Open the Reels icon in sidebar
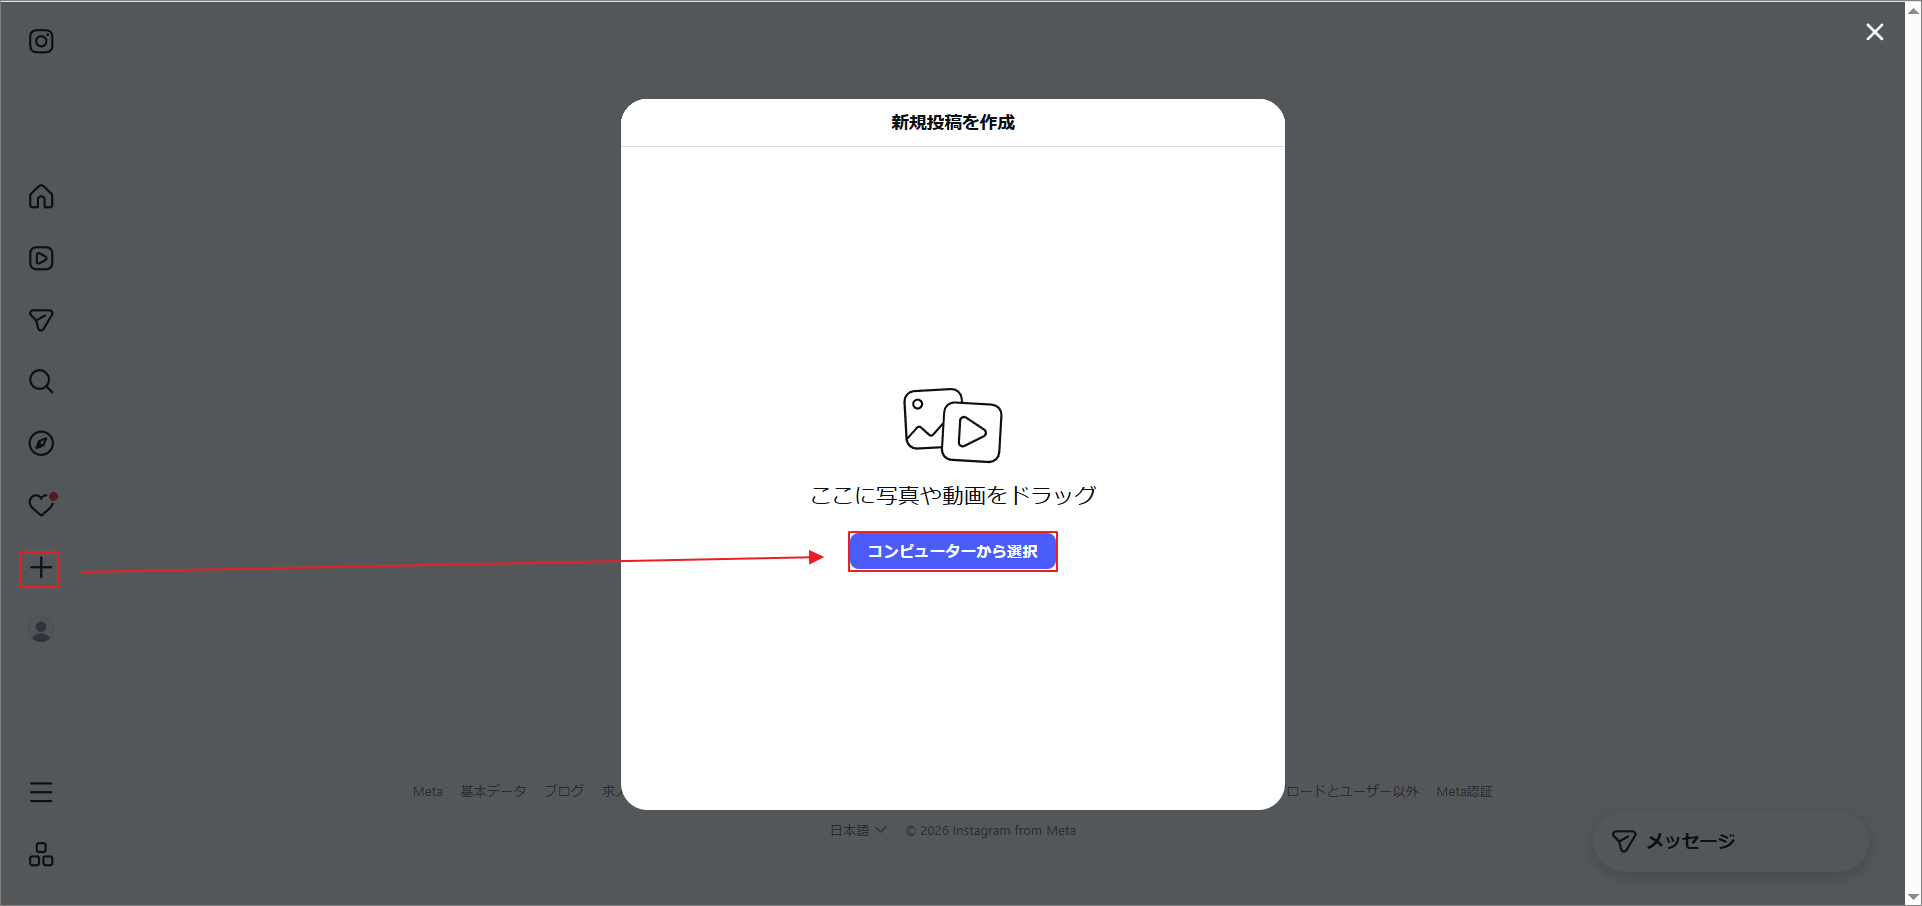This screenshot has width=1922, height=906. [x=41, y=258]
